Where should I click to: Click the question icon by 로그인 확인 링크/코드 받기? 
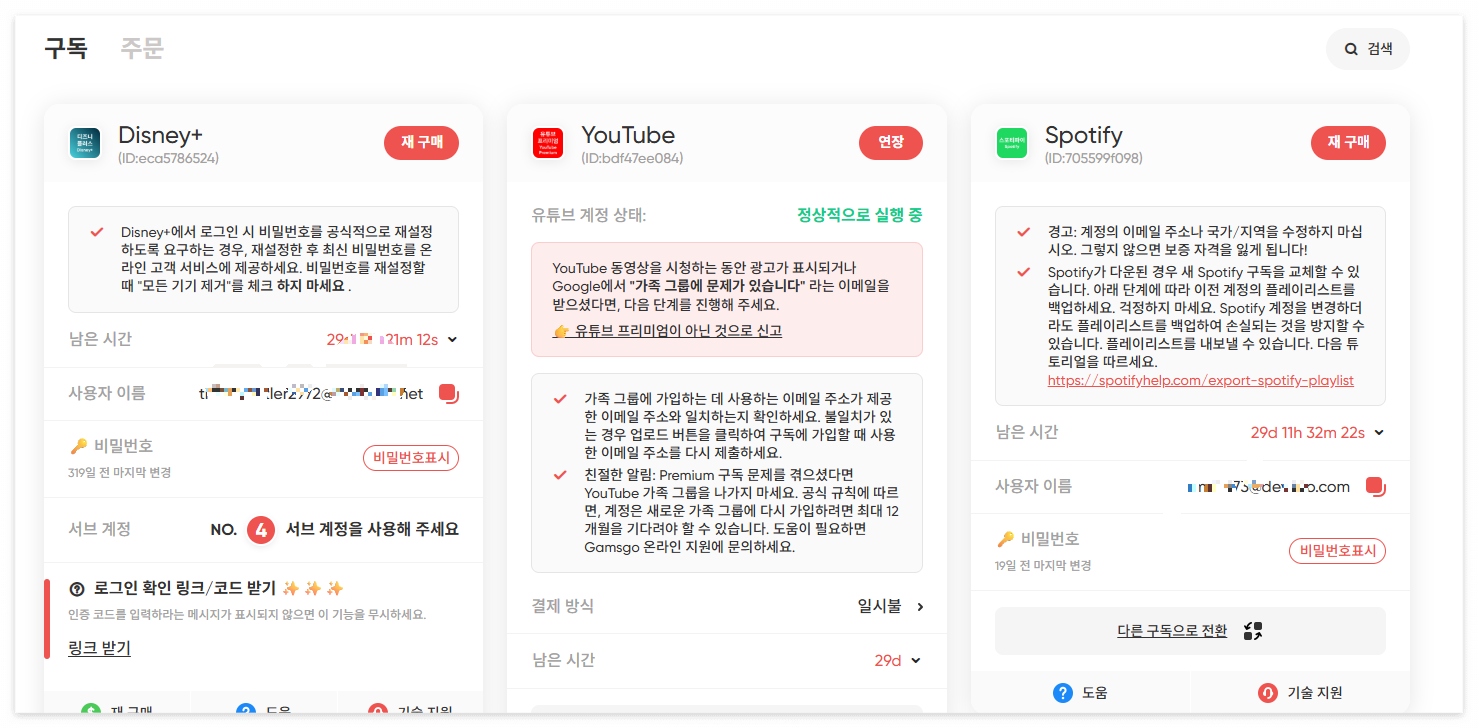[x=77, y=588]
